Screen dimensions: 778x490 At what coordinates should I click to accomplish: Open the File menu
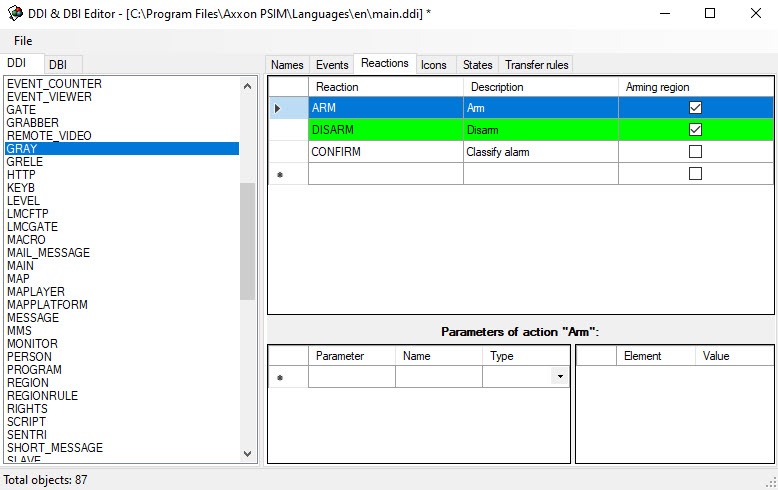click(x=22, y=41)
